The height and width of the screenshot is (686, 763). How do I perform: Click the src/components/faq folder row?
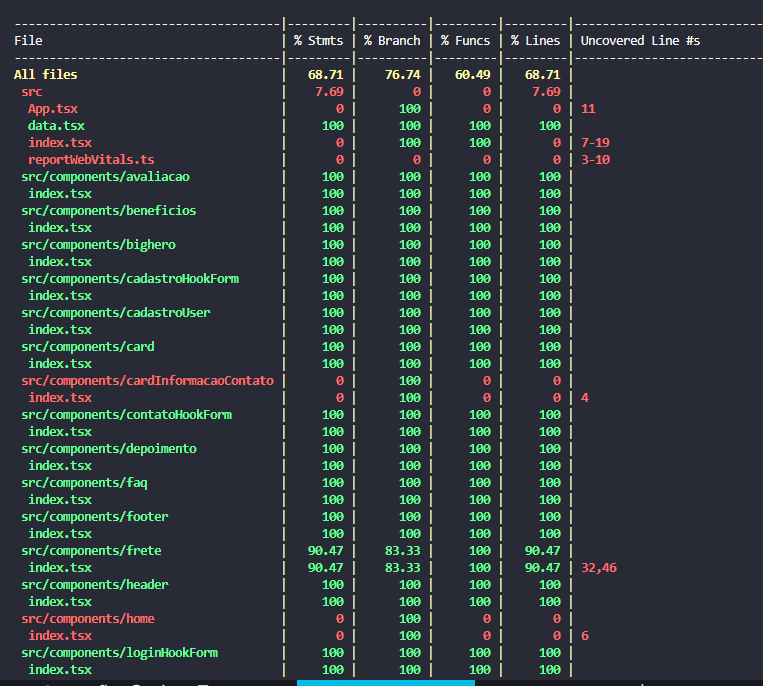pos(84,483)
